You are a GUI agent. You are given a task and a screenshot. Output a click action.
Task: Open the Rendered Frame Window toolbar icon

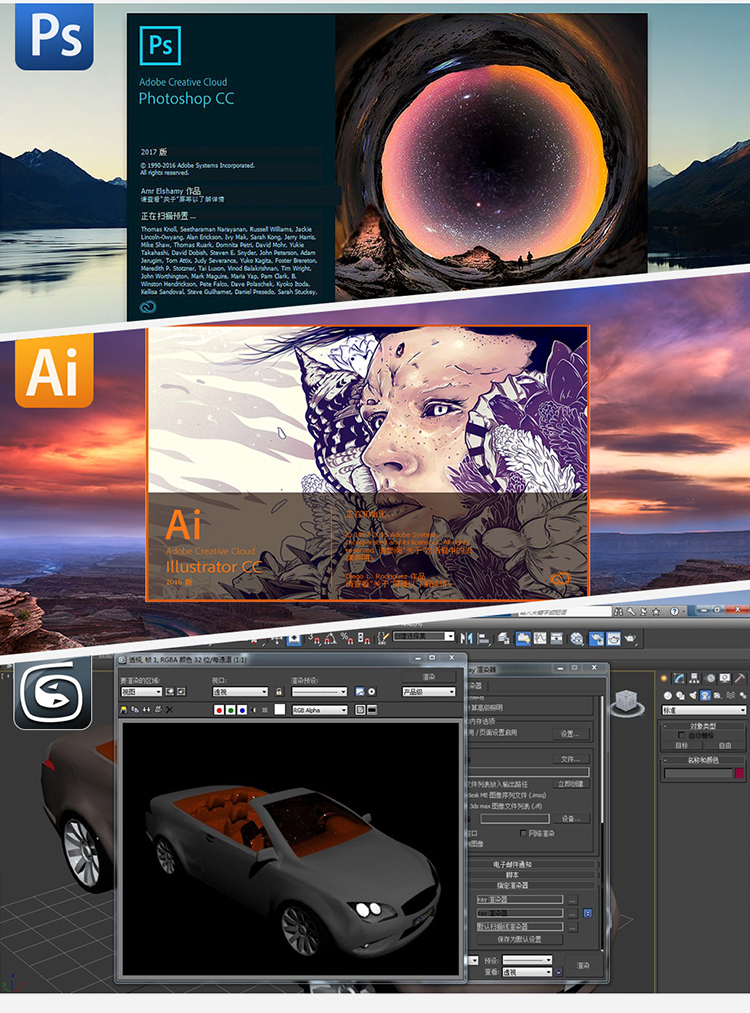613,638
